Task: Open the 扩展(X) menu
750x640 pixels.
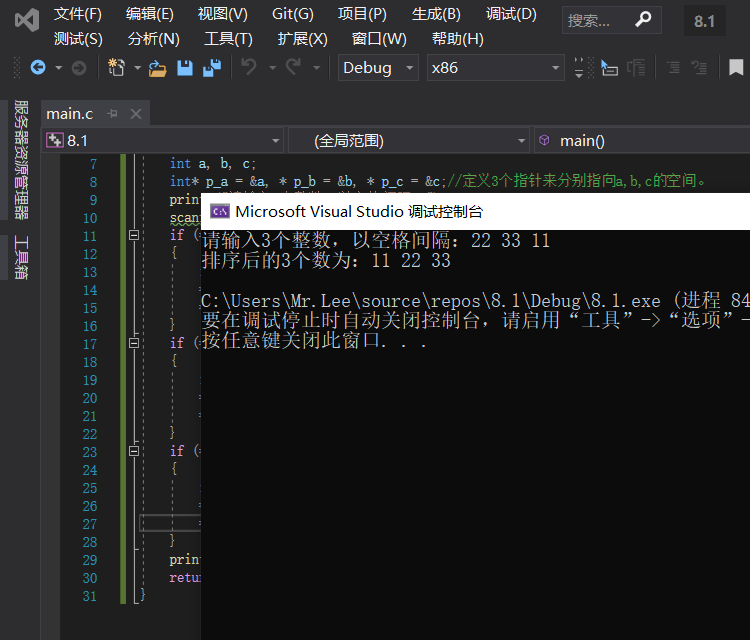Action: click(303, 39)
